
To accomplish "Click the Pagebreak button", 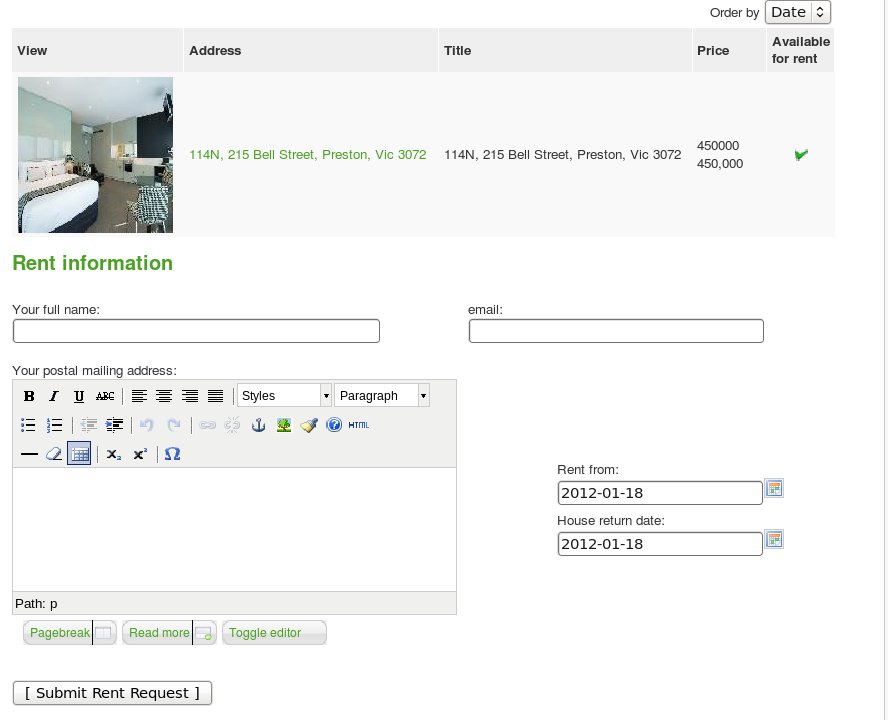I will [x=70, y=633].
